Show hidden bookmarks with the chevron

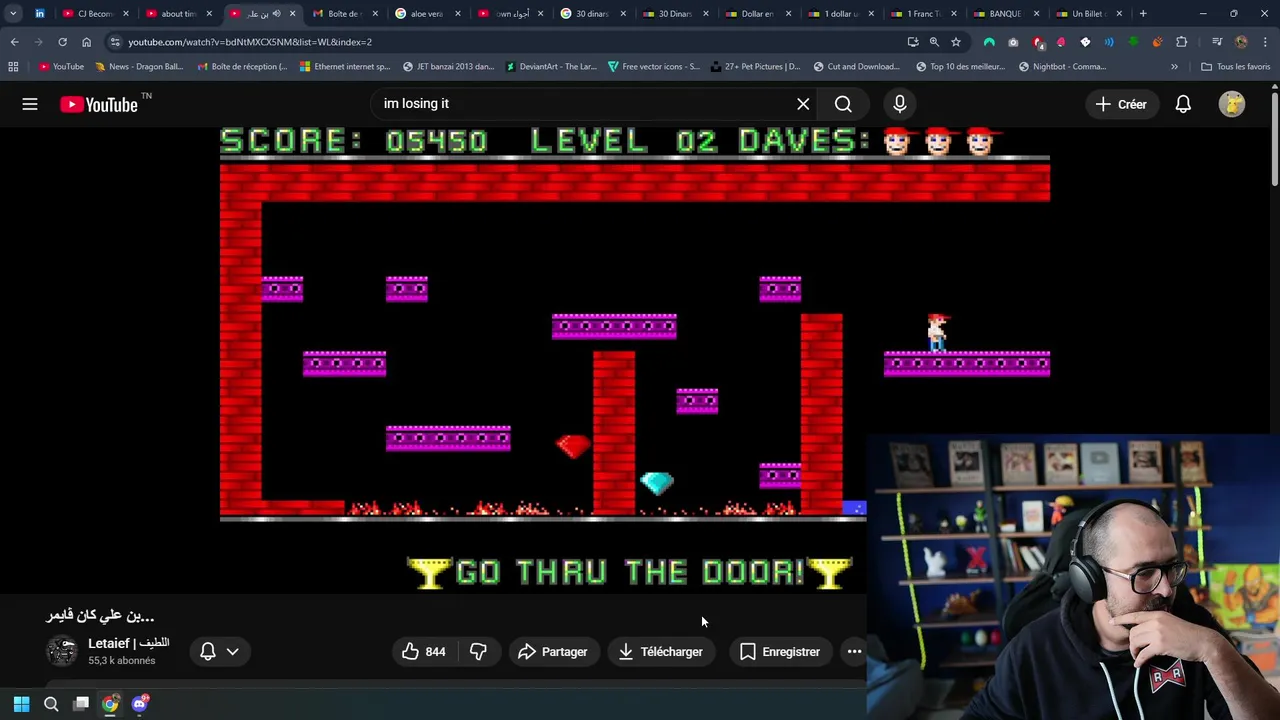[x=1174, y=67]
